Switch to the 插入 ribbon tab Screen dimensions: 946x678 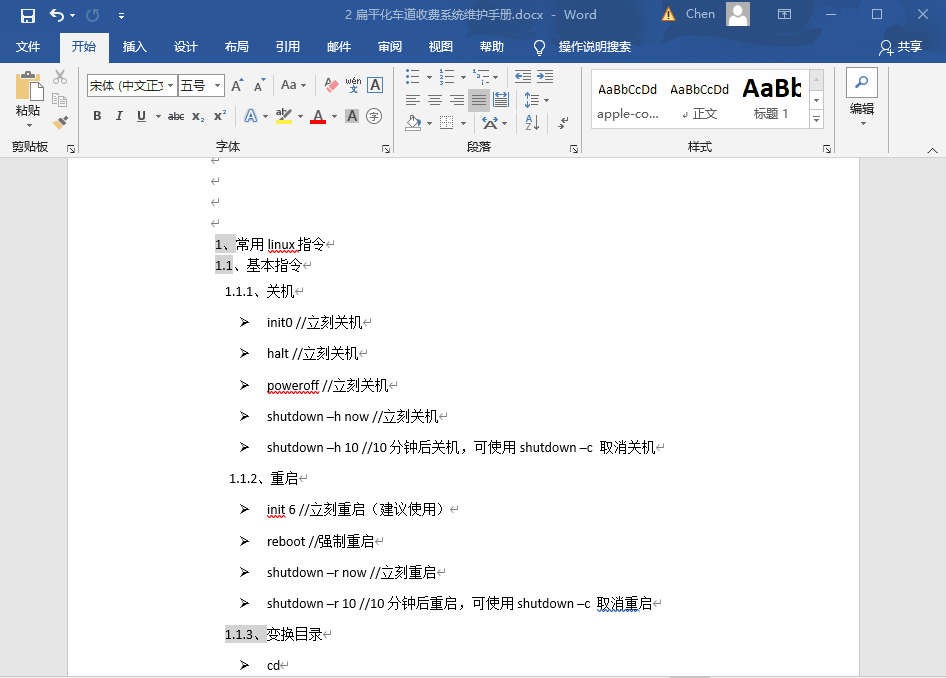tap(135, 46)
